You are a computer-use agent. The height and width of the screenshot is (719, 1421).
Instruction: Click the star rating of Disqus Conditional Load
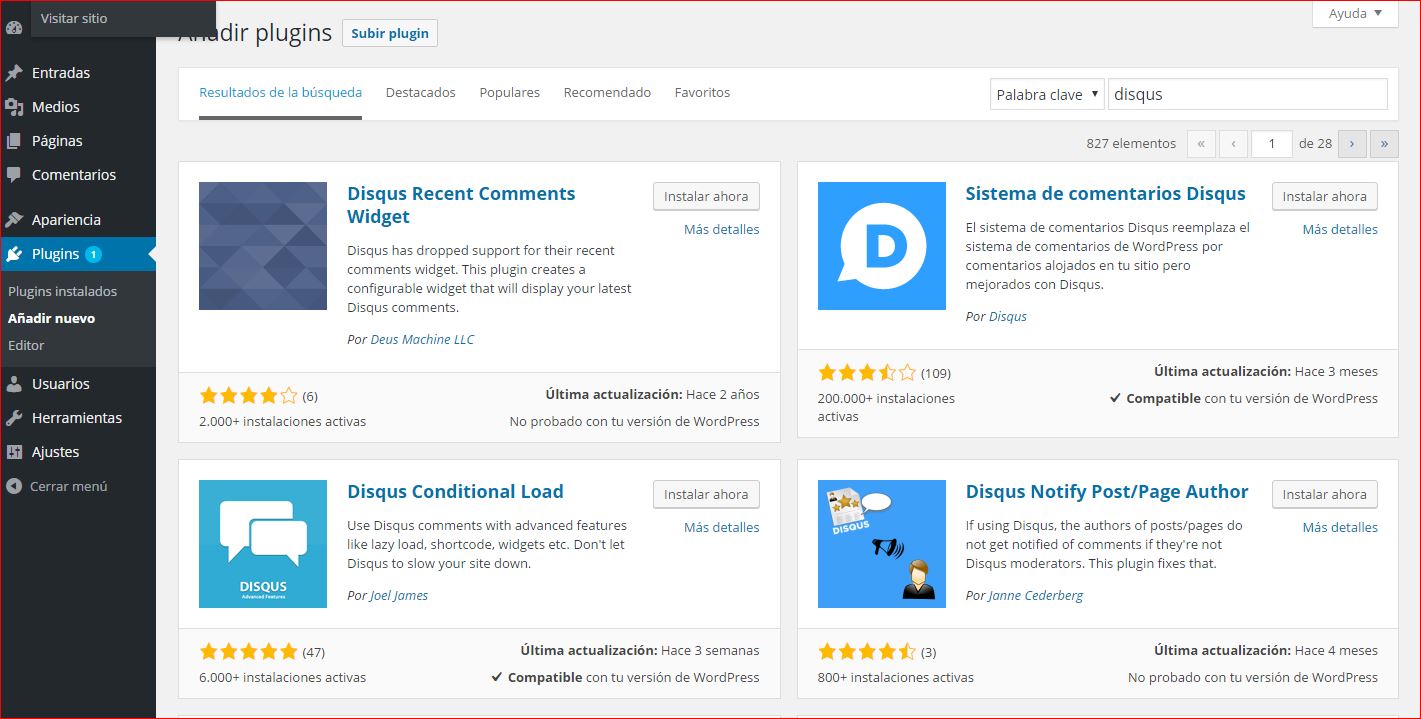coord(248,652)
